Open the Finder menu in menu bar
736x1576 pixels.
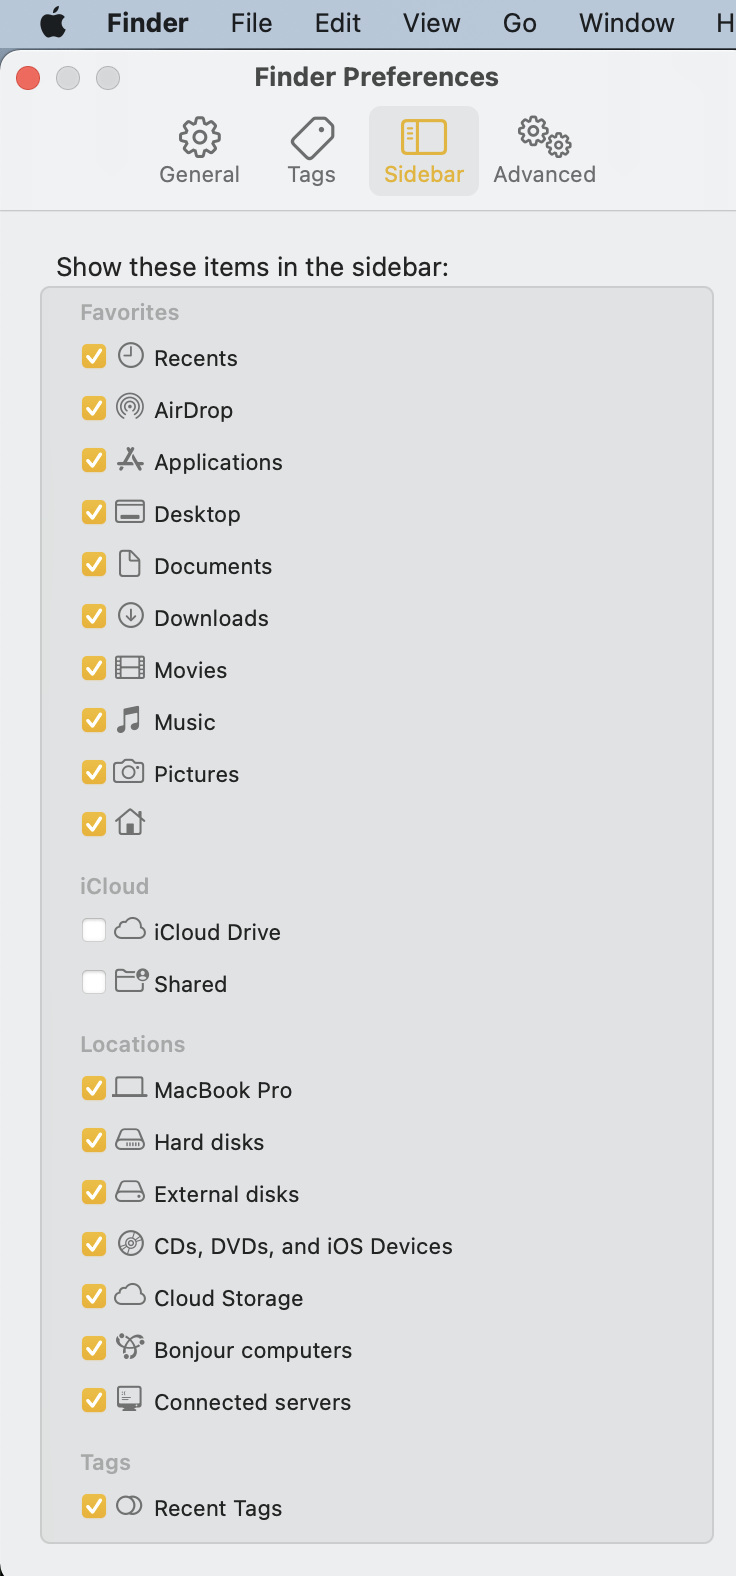[x=147, y=23]
